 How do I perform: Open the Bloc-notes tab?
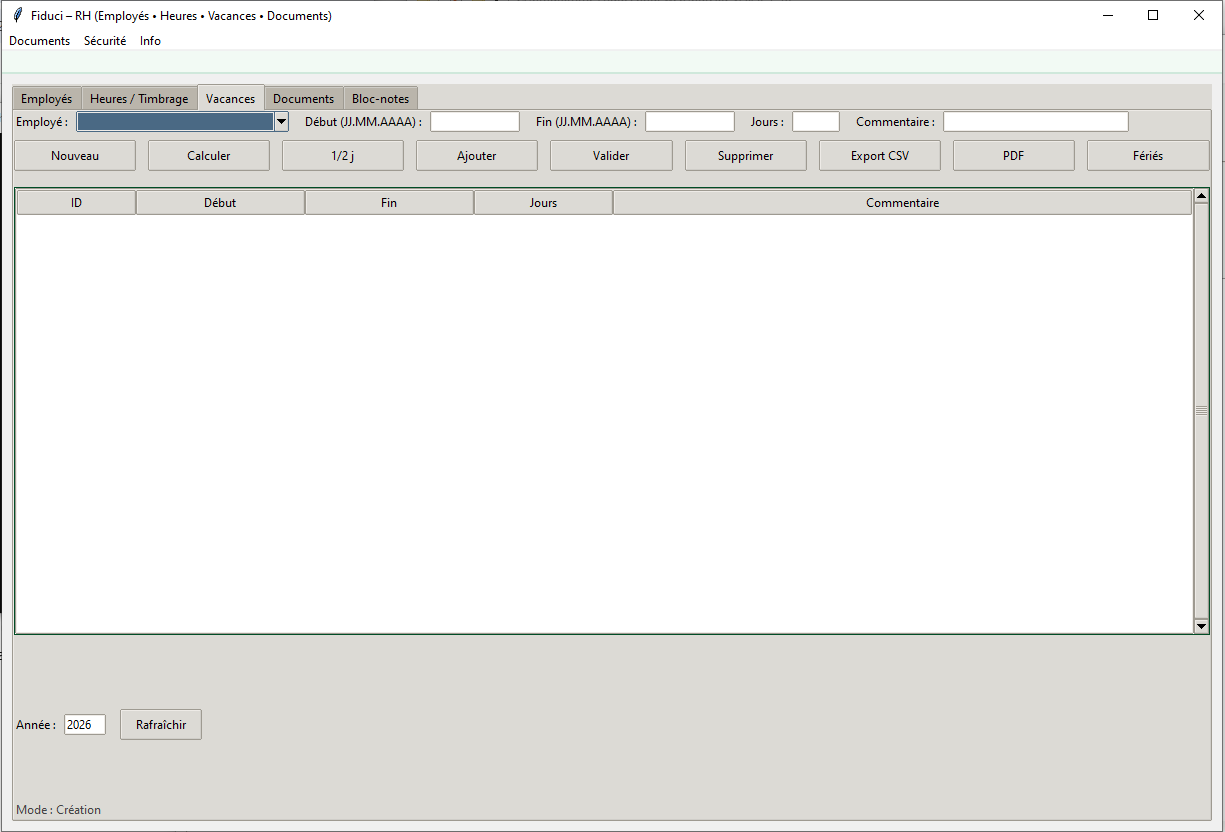coord(381,97)
